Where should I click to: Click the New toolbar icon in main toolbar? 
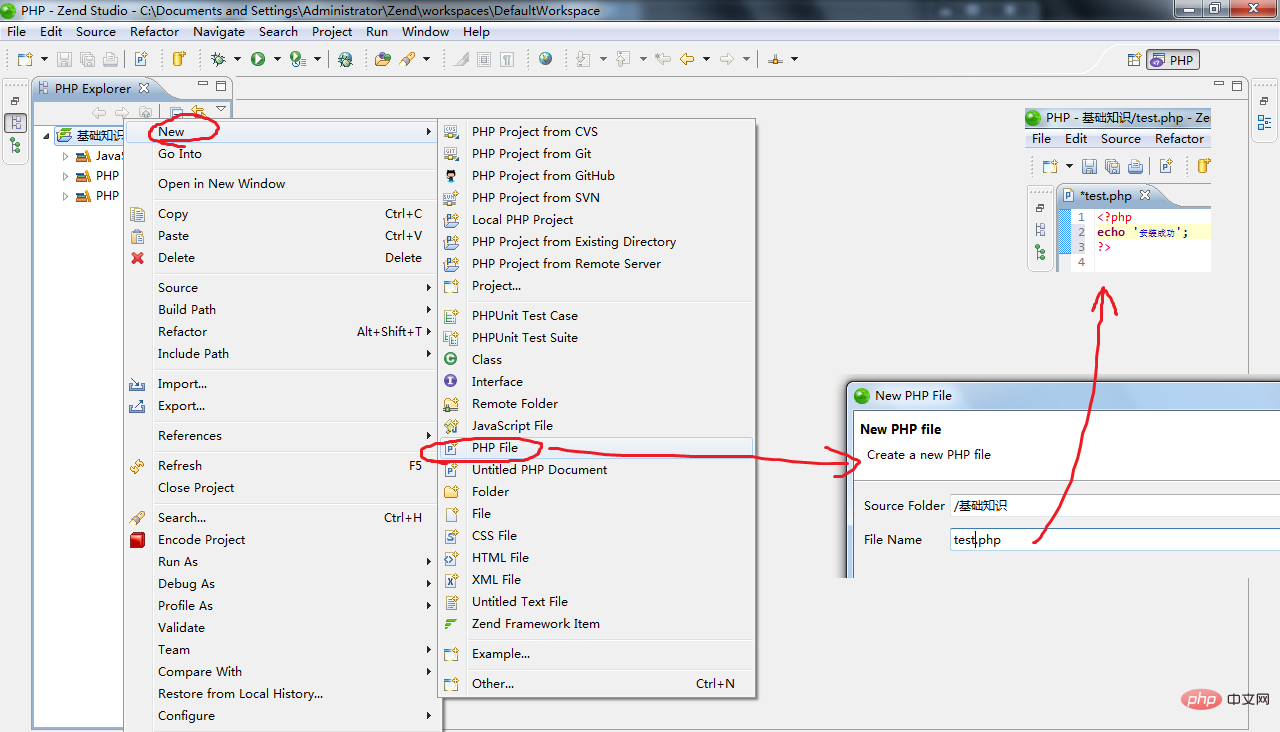pyautogui.click(x=24, y=59)
